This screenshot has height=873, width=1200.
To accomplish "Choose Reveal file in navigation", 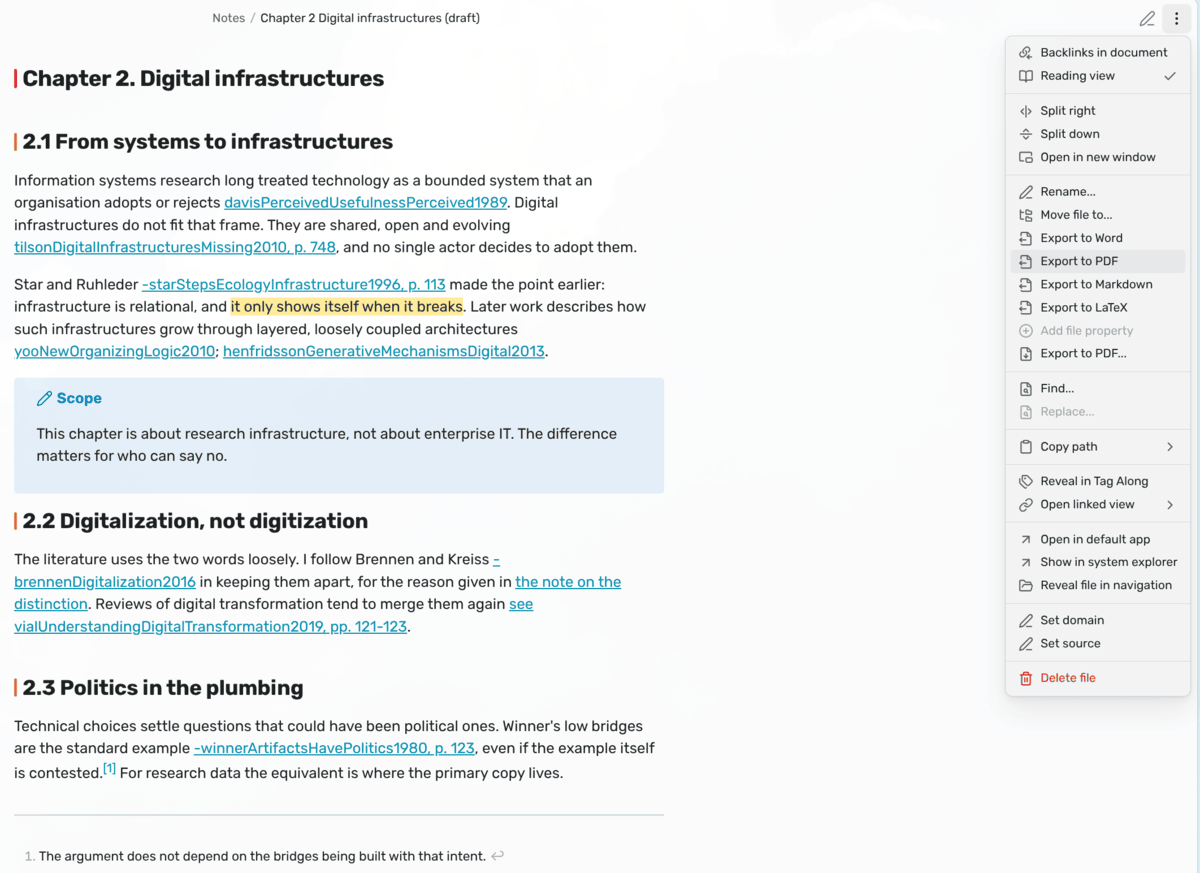I will [x=1098, y=585].
